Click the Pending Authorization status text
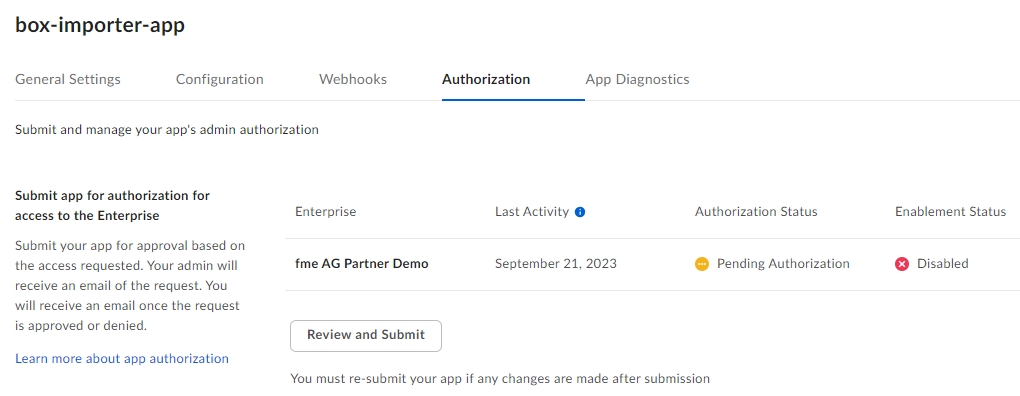 (783, 264)
